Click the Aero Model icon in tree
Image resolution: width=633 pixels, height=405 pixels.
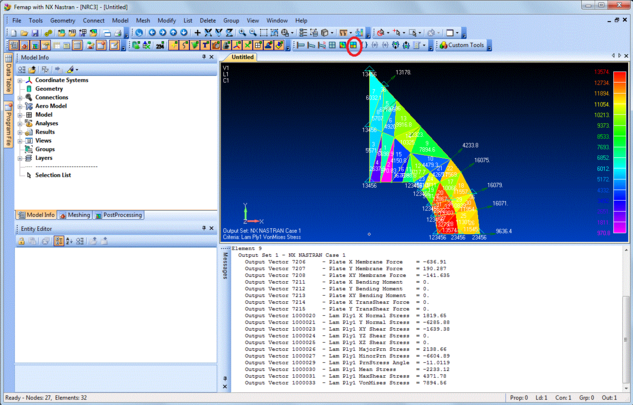[28, 106]
